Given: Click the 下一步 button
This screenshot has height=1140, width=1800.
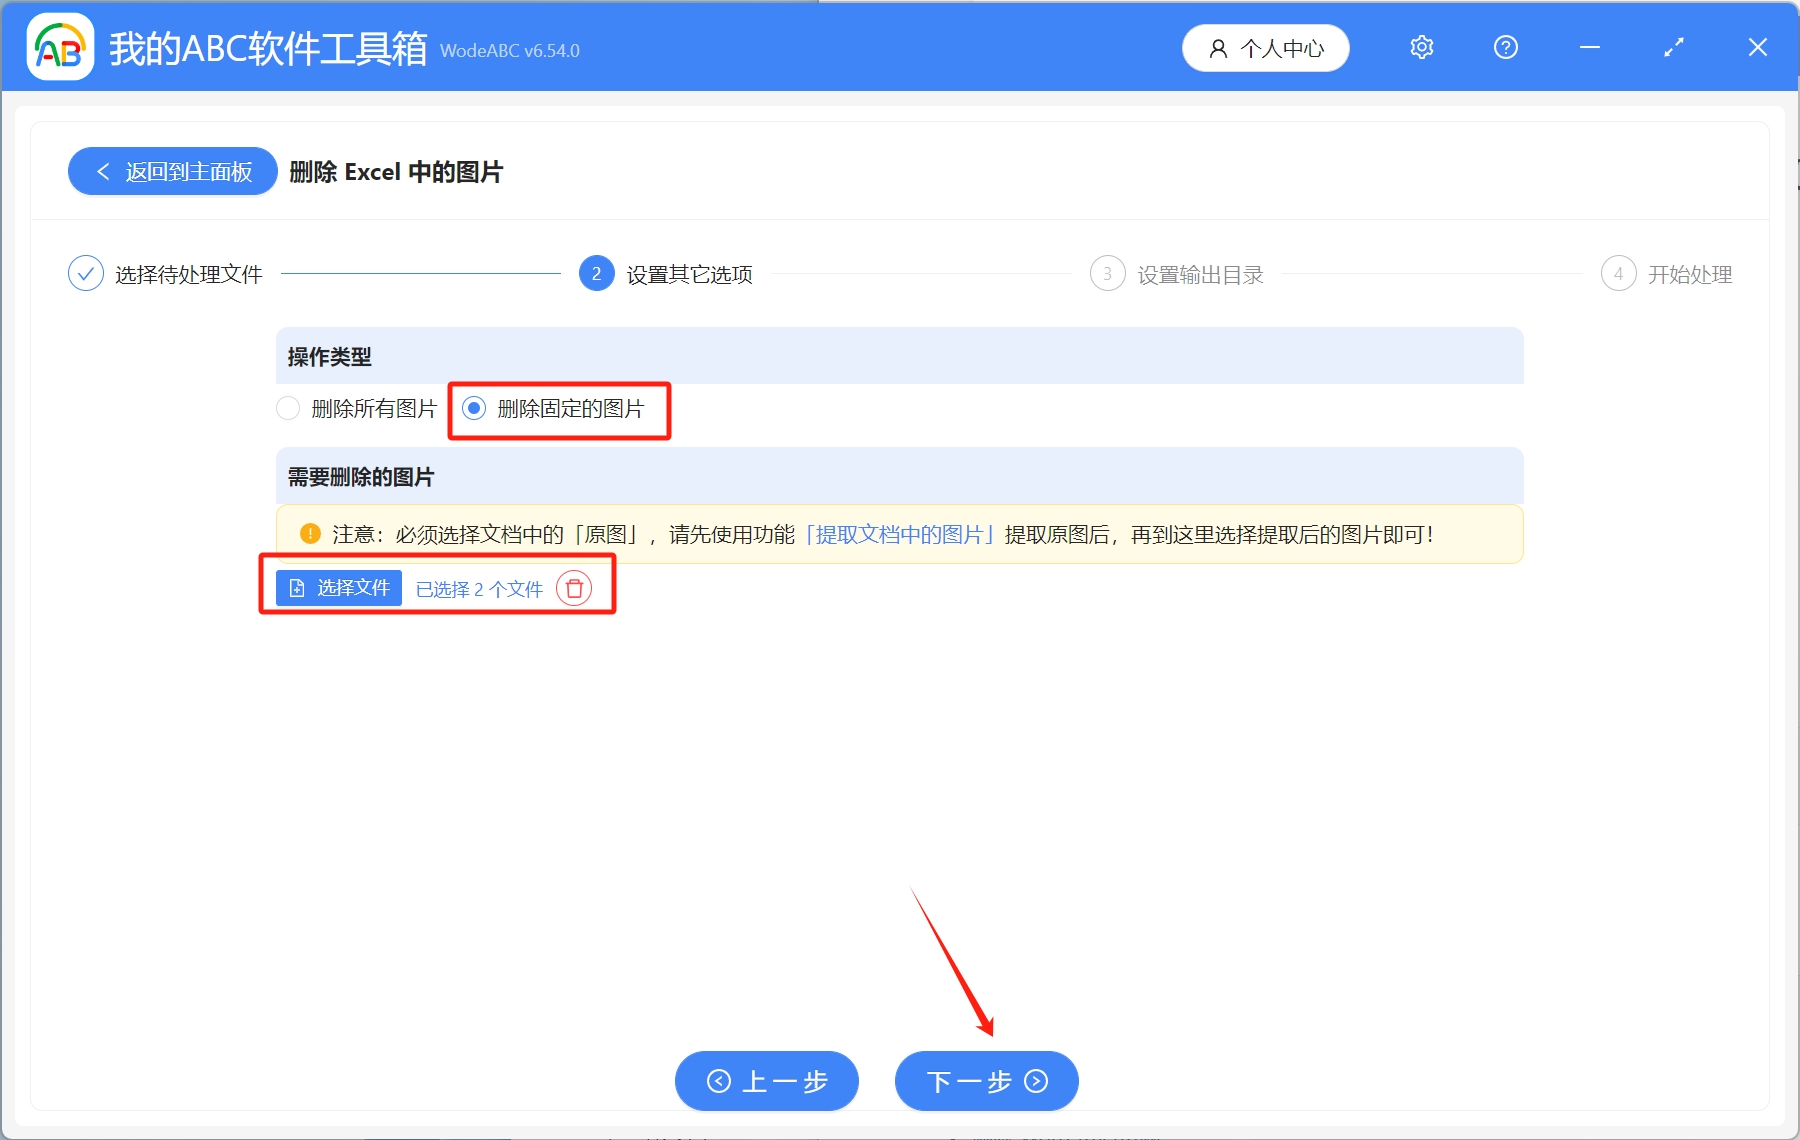Looking at the screenshot, I should 985,1082.
